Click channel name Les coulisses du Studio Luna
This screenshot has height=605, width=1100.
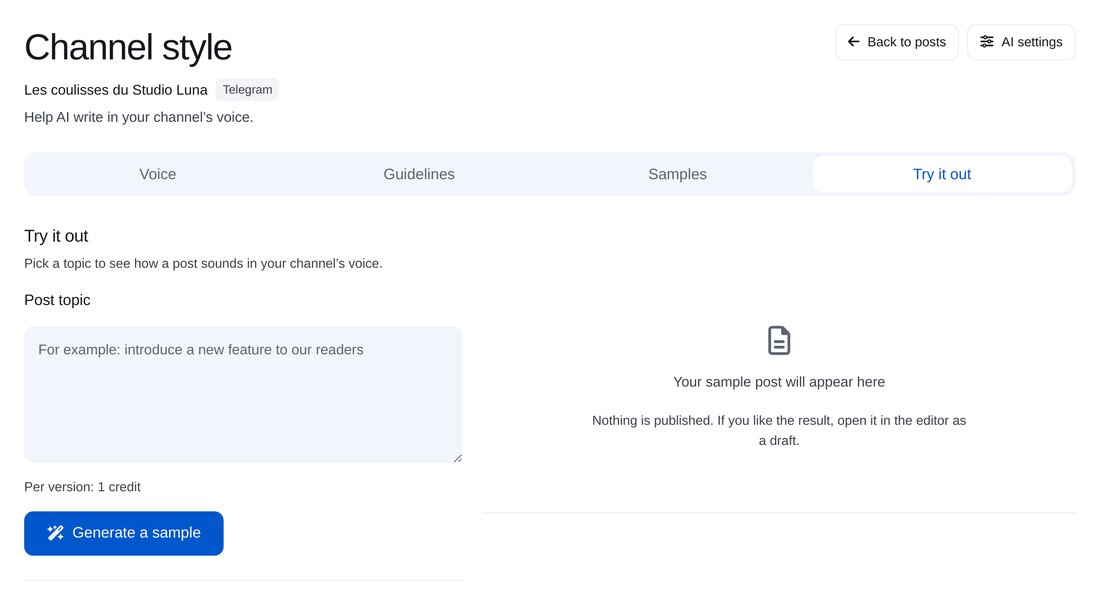[x=116, y=90]
